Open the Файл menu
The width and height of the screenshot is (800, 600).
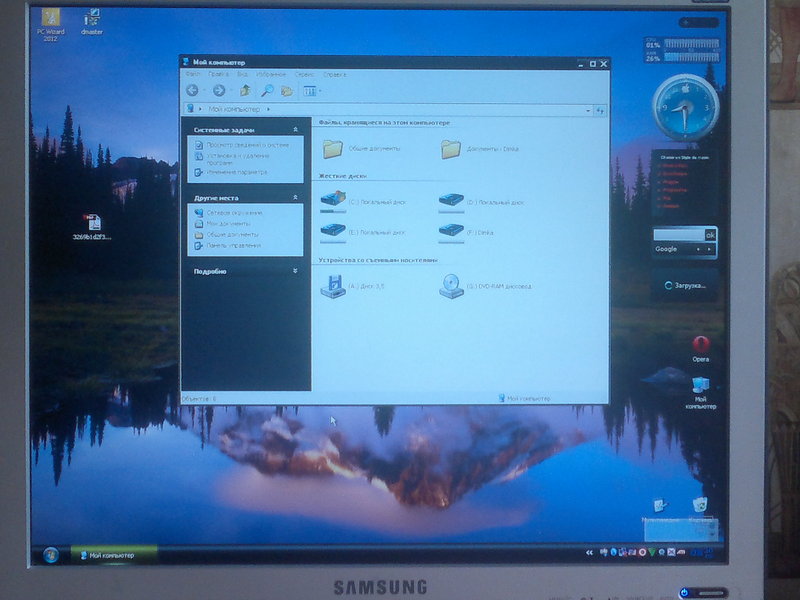pyautogui.click(x=193, y=74)
